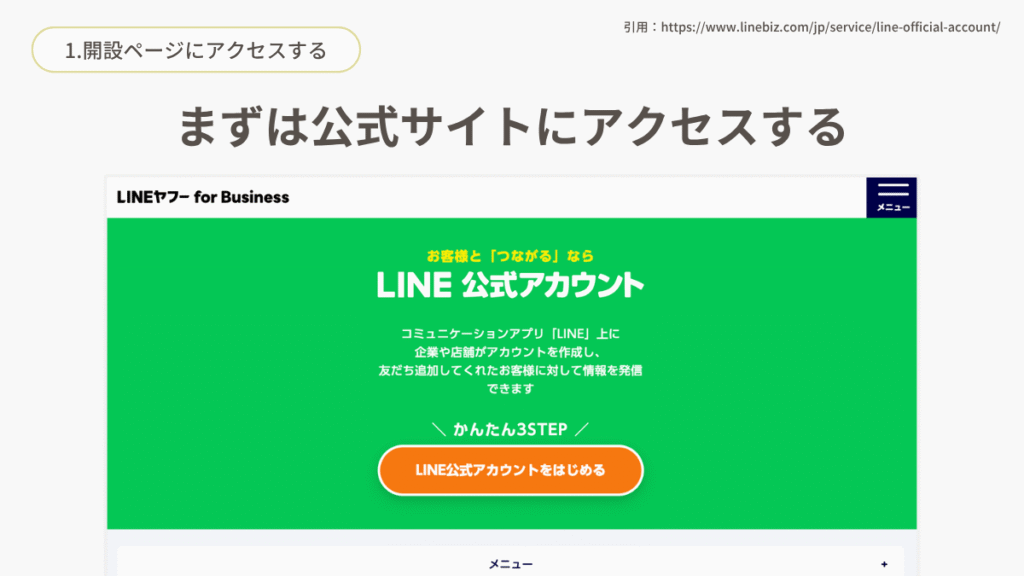Image resolution: width=1024 pixels, height=576 pixels.
Task: Select the 1.開設ページにアクセスする step pill
Action: [x=196, y=50]
